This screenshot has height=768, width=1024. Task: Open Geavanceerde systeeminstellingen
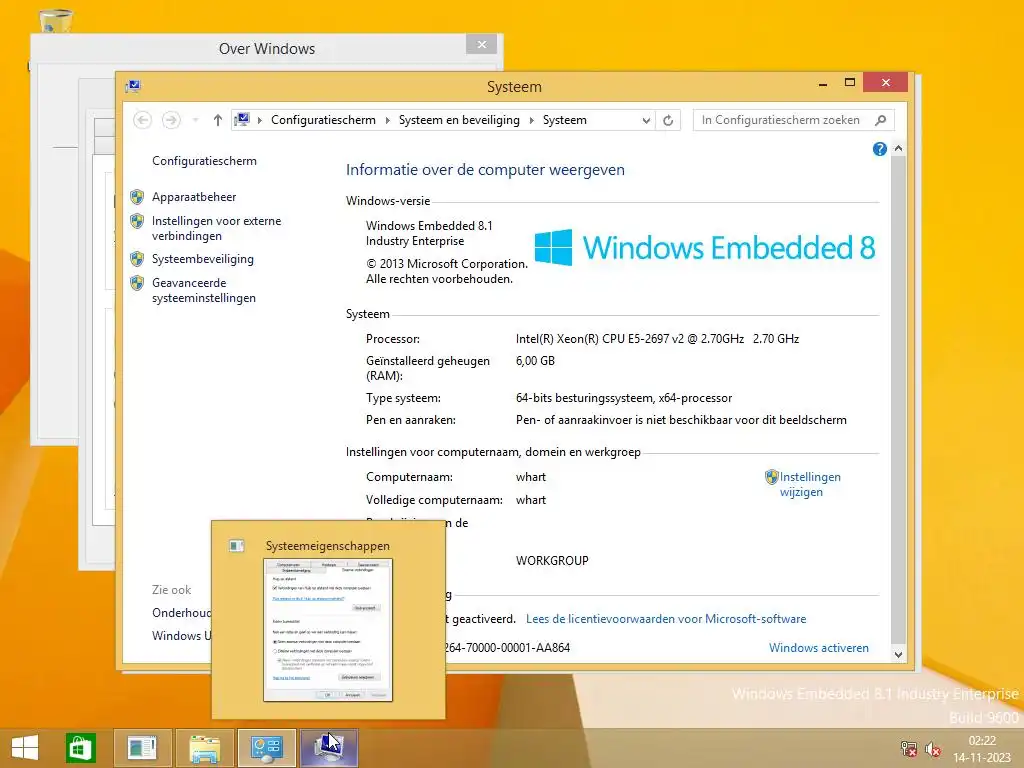click(x=204, y=291)
